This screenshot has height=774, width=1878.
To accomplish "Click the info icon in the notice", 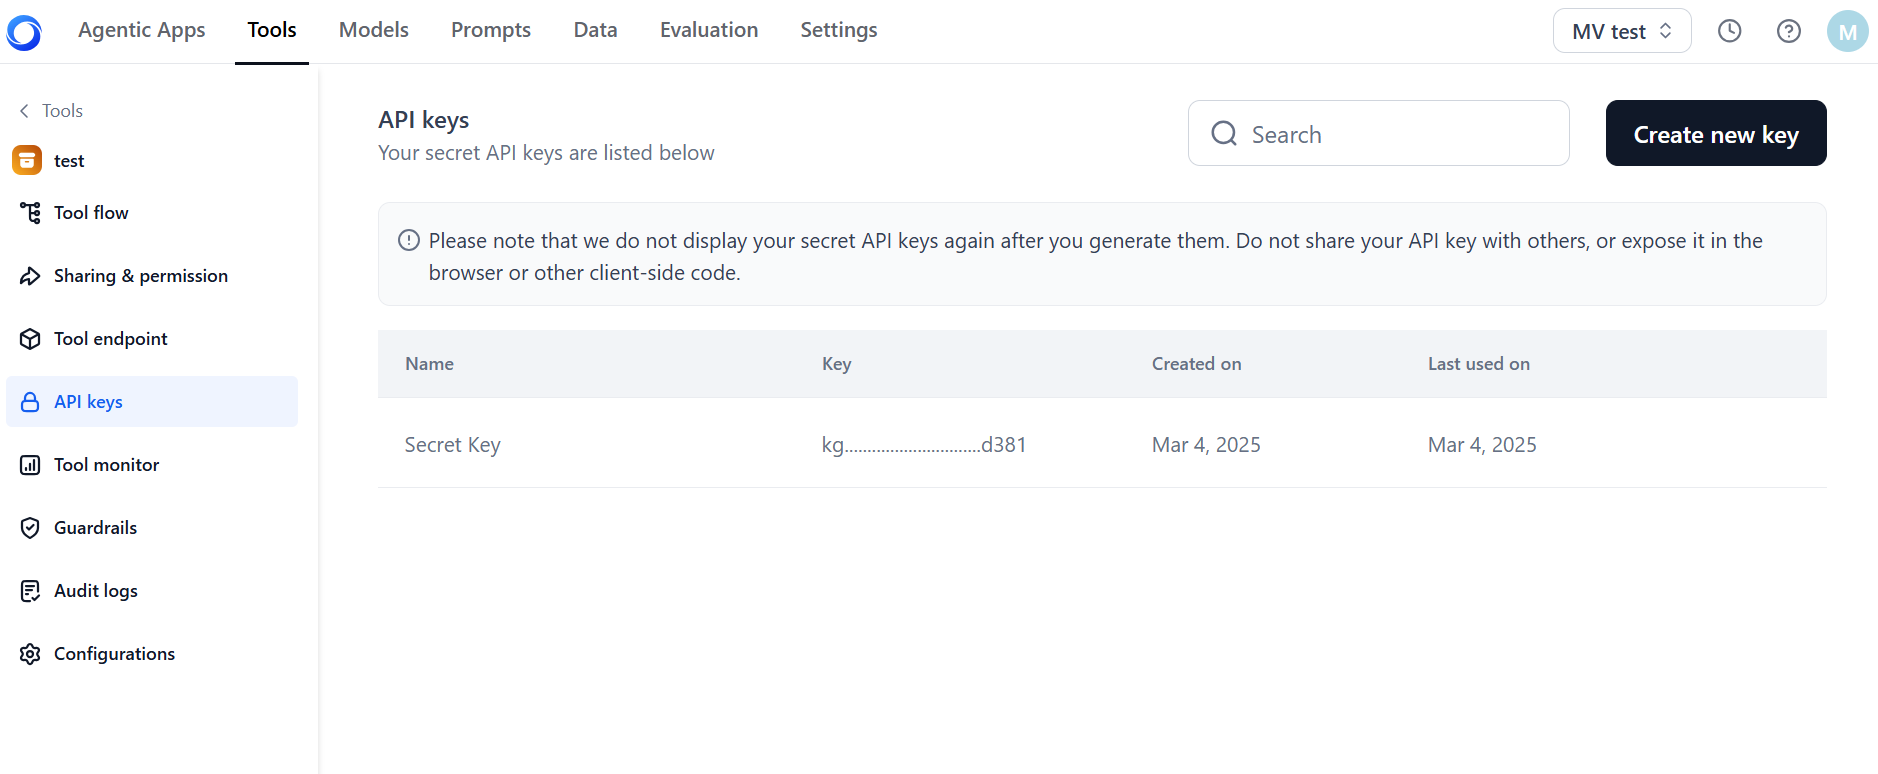I will 409,240.
